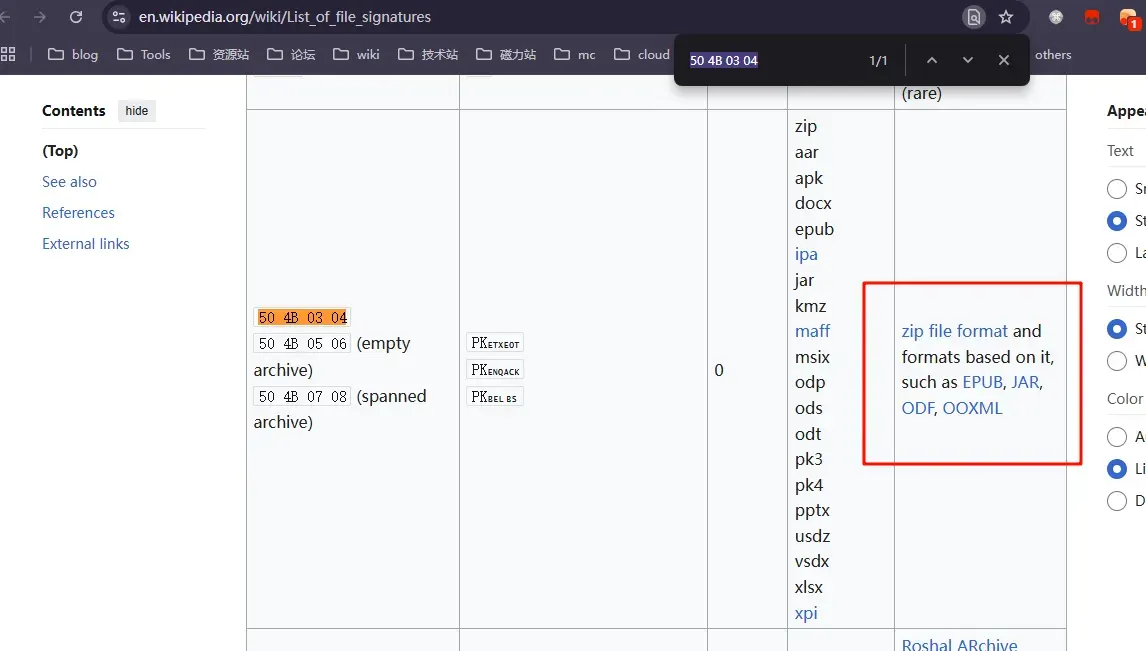Close the find bar
Screen dimensions: 1146x651
pos(1003,61)
